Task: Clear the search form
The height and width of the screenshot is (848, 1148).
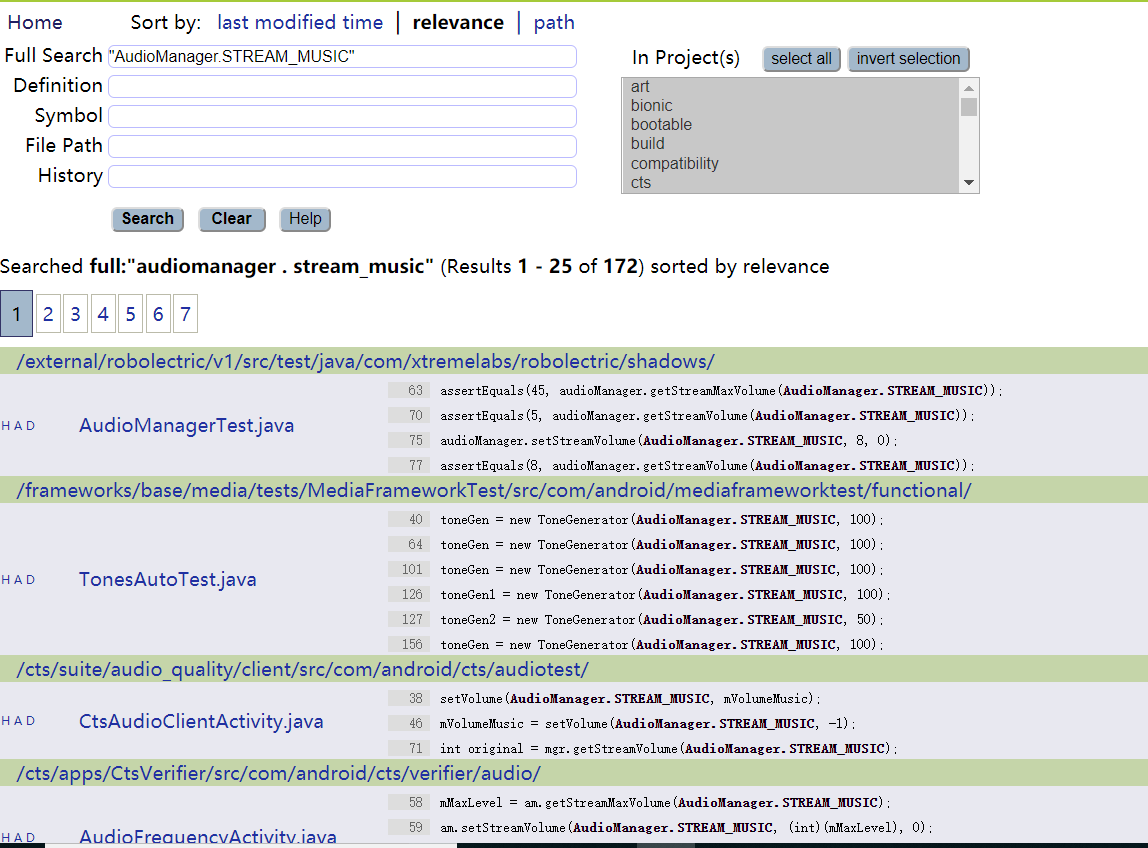Action: pyautogui.click(x=231, y=219)
